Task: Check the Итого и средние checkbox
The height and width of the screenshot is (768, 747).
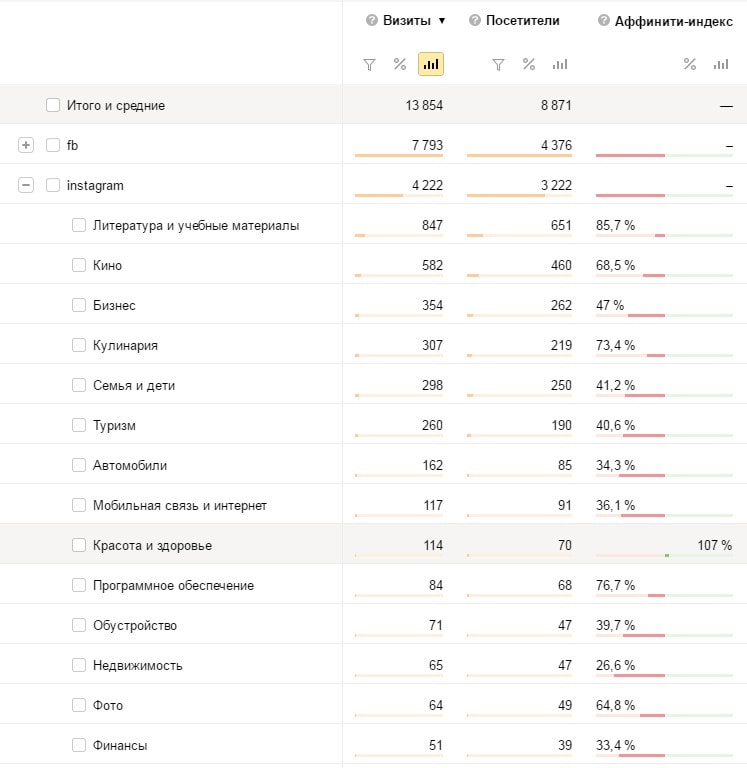Action: (x=53, y=105)
